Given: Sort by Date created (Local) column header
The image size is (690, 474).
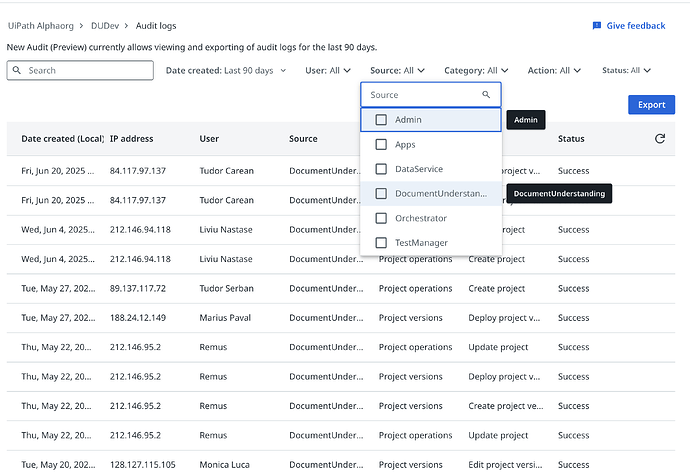Looking at the screenshot, I should [x=62, y=139].
